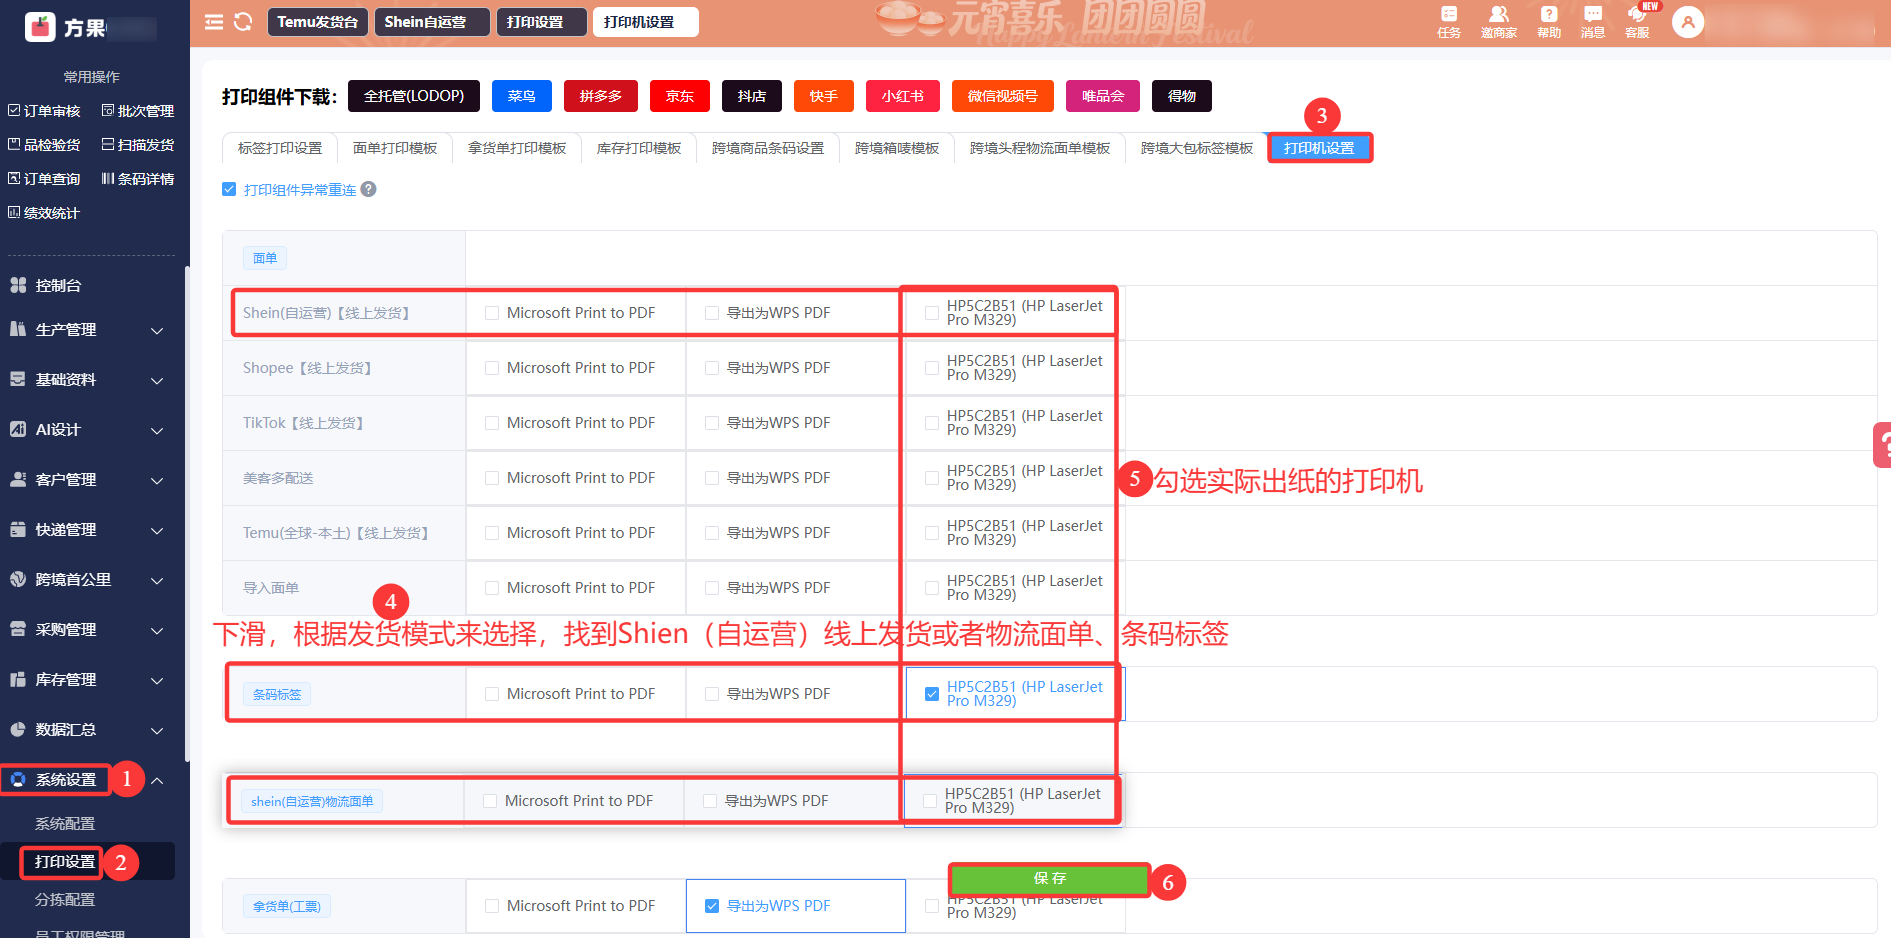Click the 快递管理 sidebar icon
This screenshot has width=1891, height=938.
(18, 529)
